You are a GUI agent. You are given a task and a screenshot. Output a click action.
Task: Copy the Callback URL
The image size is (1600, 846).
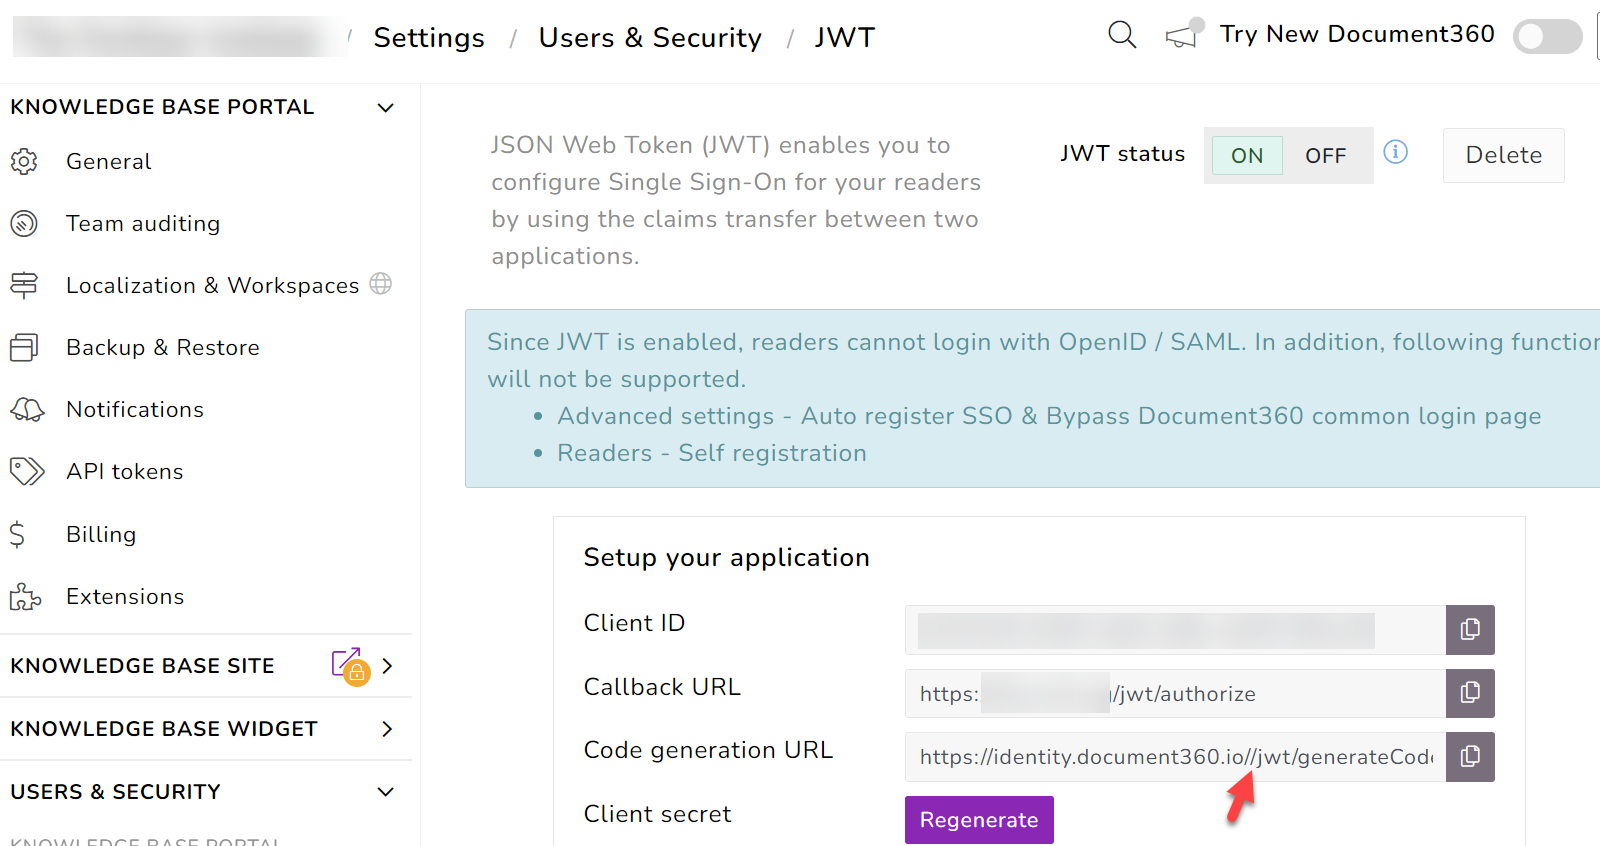tap(1470, 693)
